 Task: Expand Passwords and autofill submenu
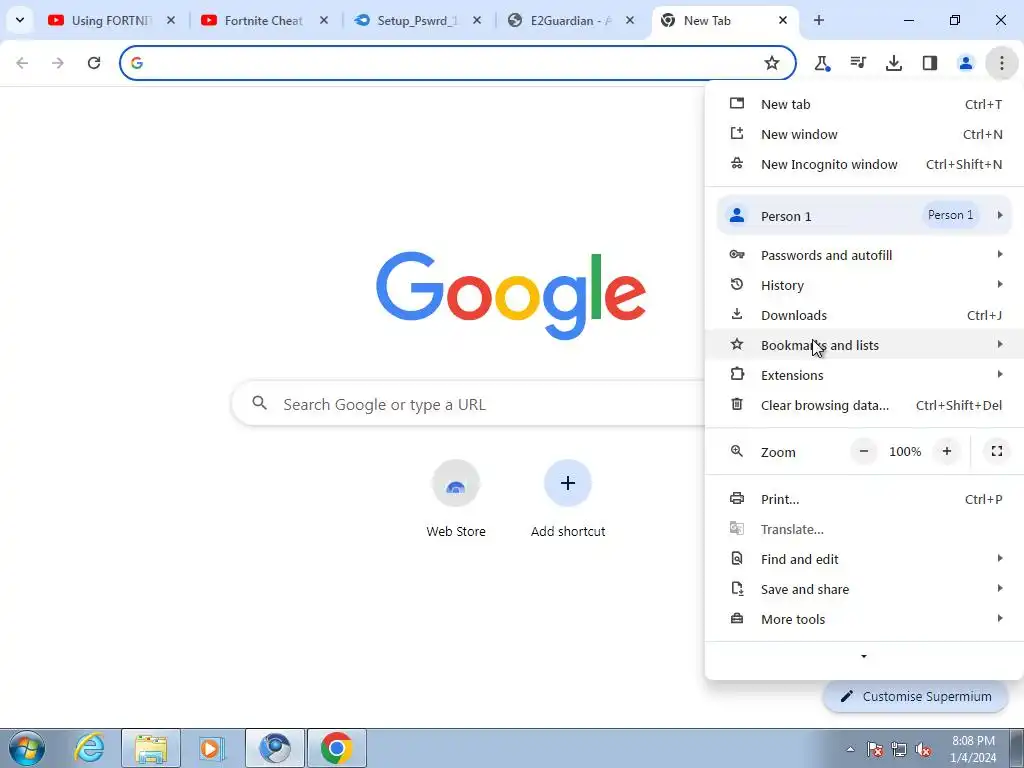click(864, 255)
